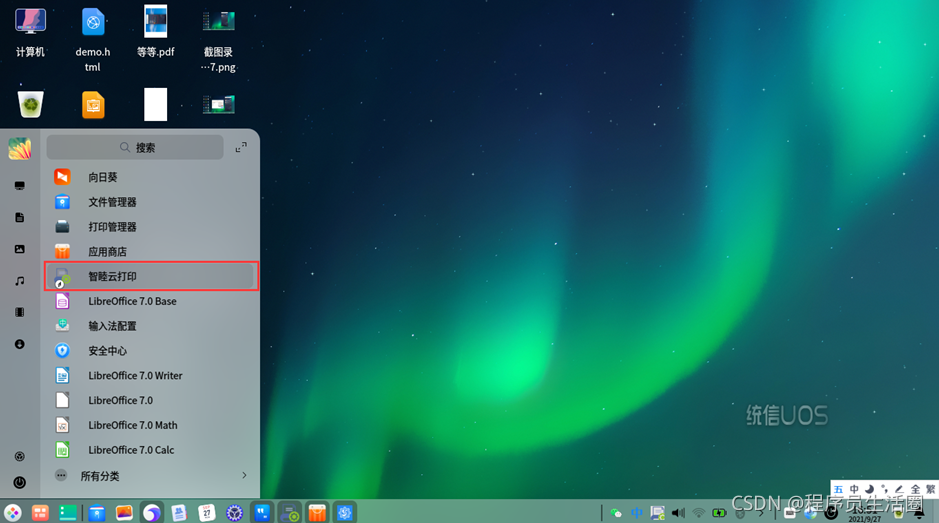
Task: Launch 文件管理器 in the app list
Action: [151, 202]
